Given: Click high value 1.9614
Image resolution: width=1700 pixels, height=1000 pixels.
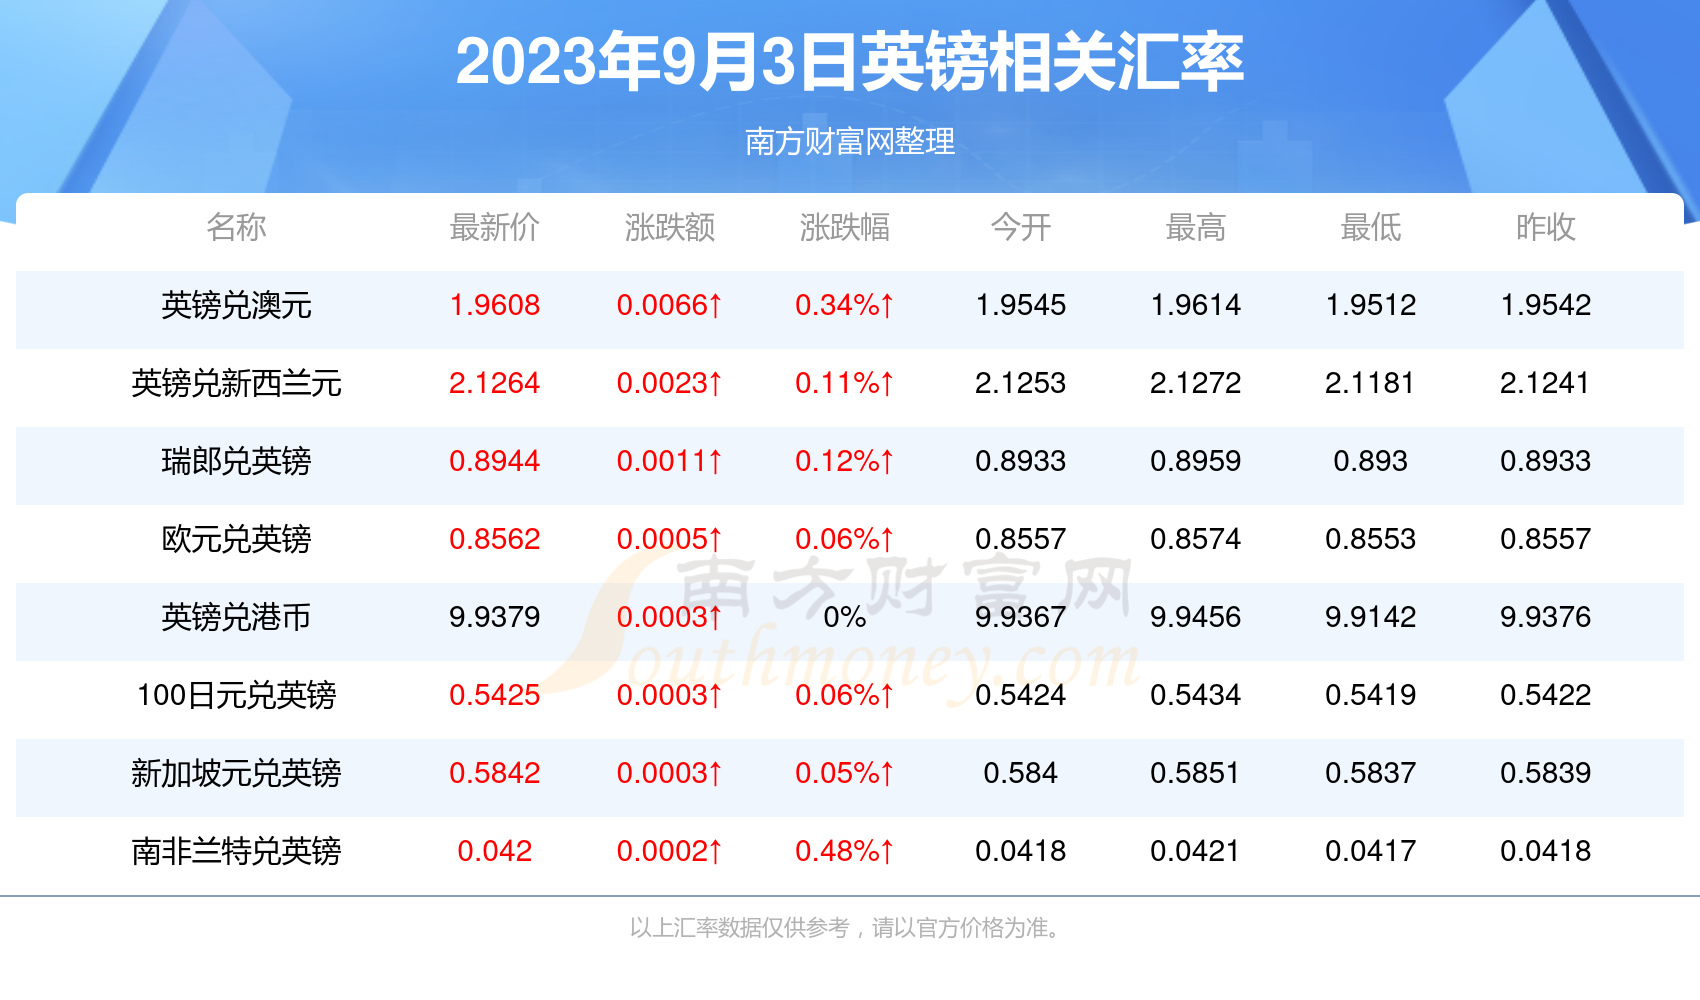Looking at the screenshot, I should pos(1195,305).
